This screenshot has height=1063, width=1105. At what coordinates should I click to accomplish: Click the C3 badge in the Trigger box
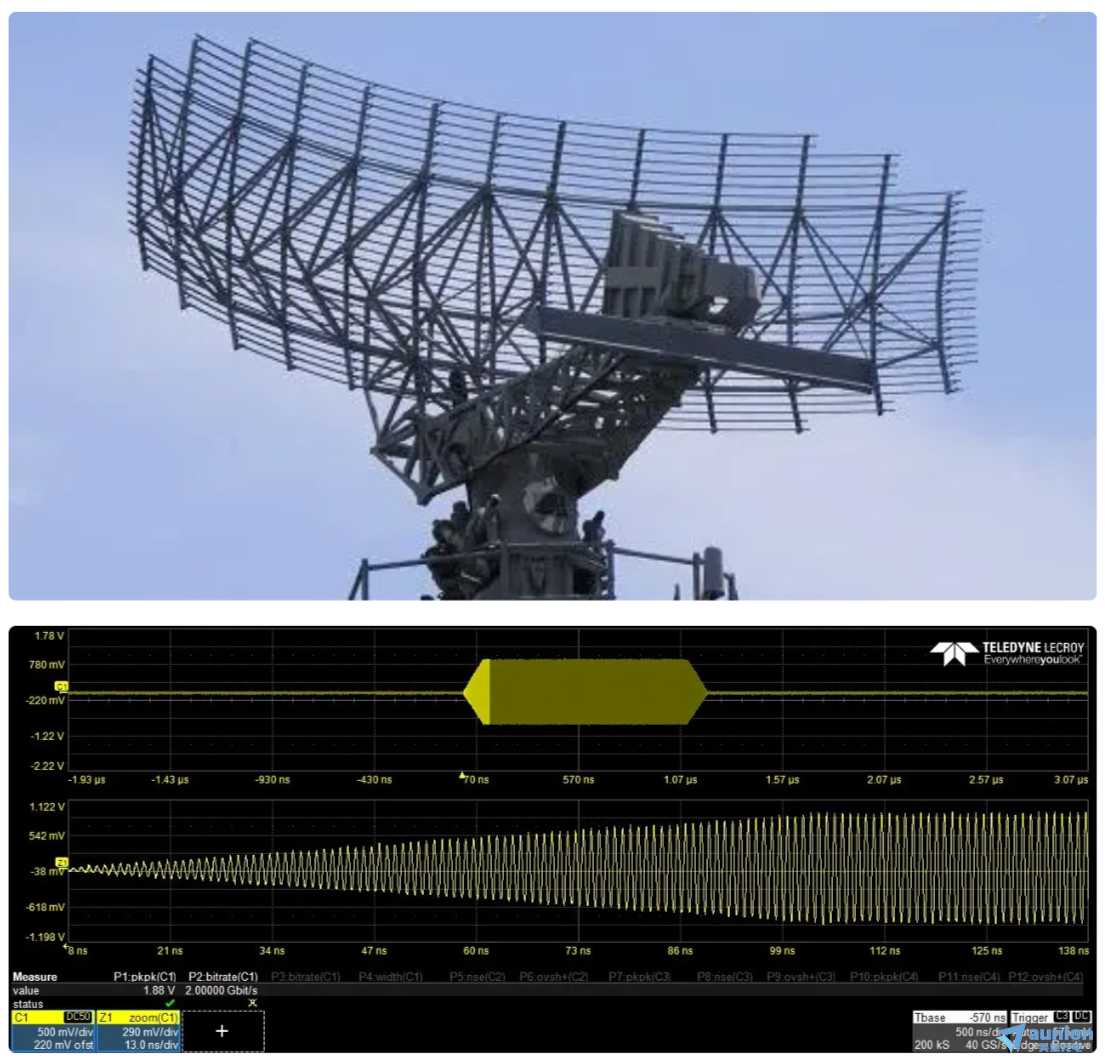pyautogui.click(x=1061, y=1017)
